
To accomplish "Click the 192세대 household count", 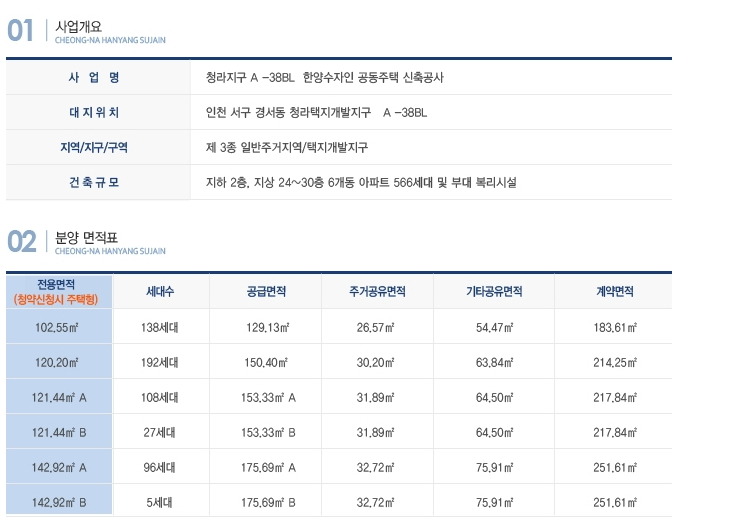I will [x=160, y=362].
